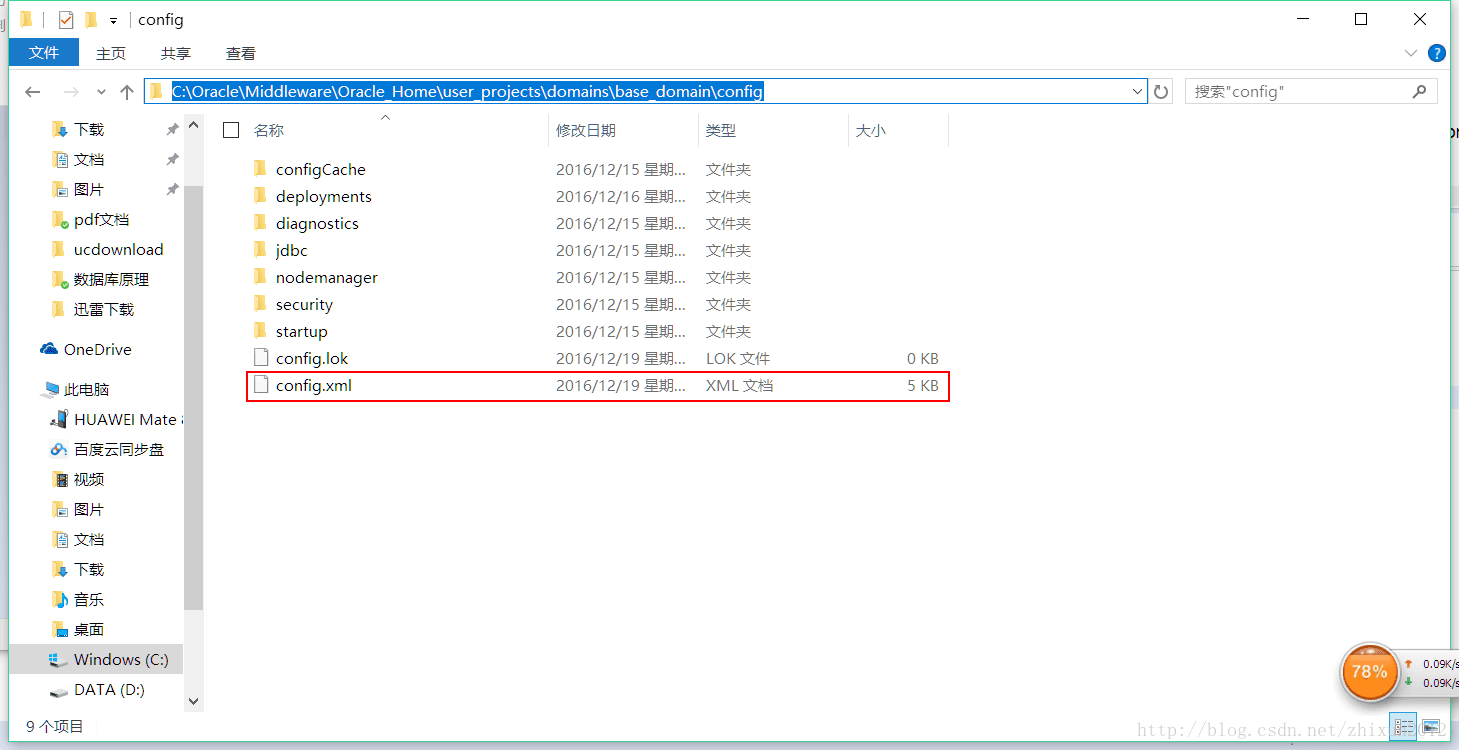Expand the ribbon with the chevron
The width and height of the screenshot is (1459, 750).
point(1411,53)
